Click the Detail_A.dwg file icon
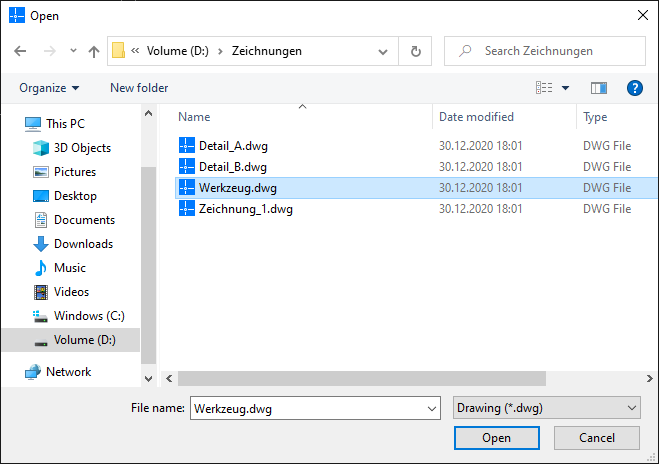Viewport: 659px width, 464px height. pyautogui.click(x=186, y=146)
